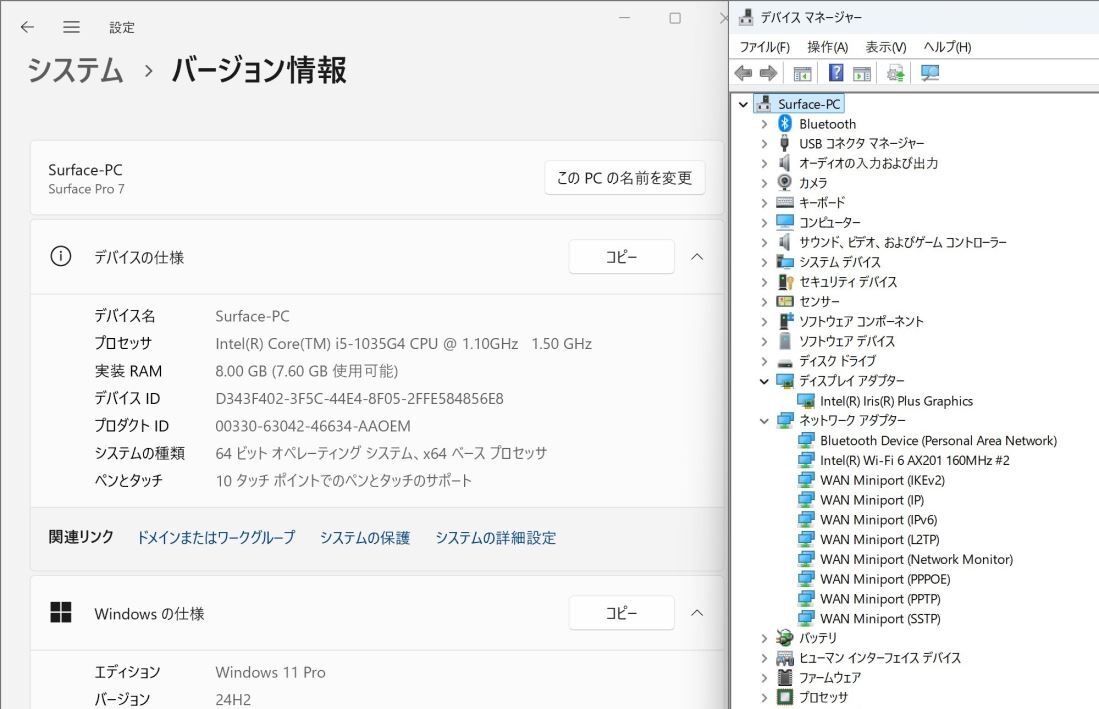Open the システムの保護 link
This screenshot has height=709, width=1099.
366,537
